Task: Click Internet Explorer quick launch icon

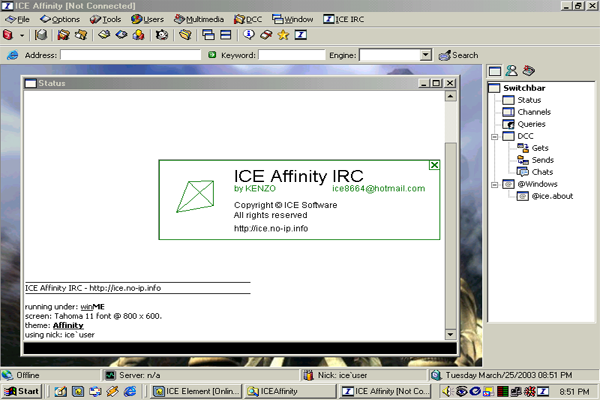Action: click(130, 391)
